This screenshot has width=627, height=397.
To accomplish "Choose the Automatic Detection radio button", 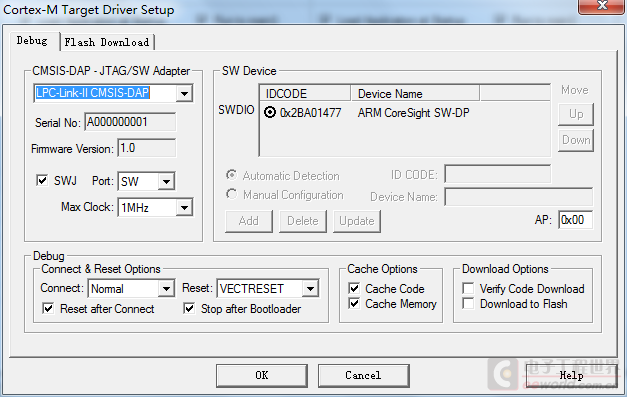I will tap(231, 175).
